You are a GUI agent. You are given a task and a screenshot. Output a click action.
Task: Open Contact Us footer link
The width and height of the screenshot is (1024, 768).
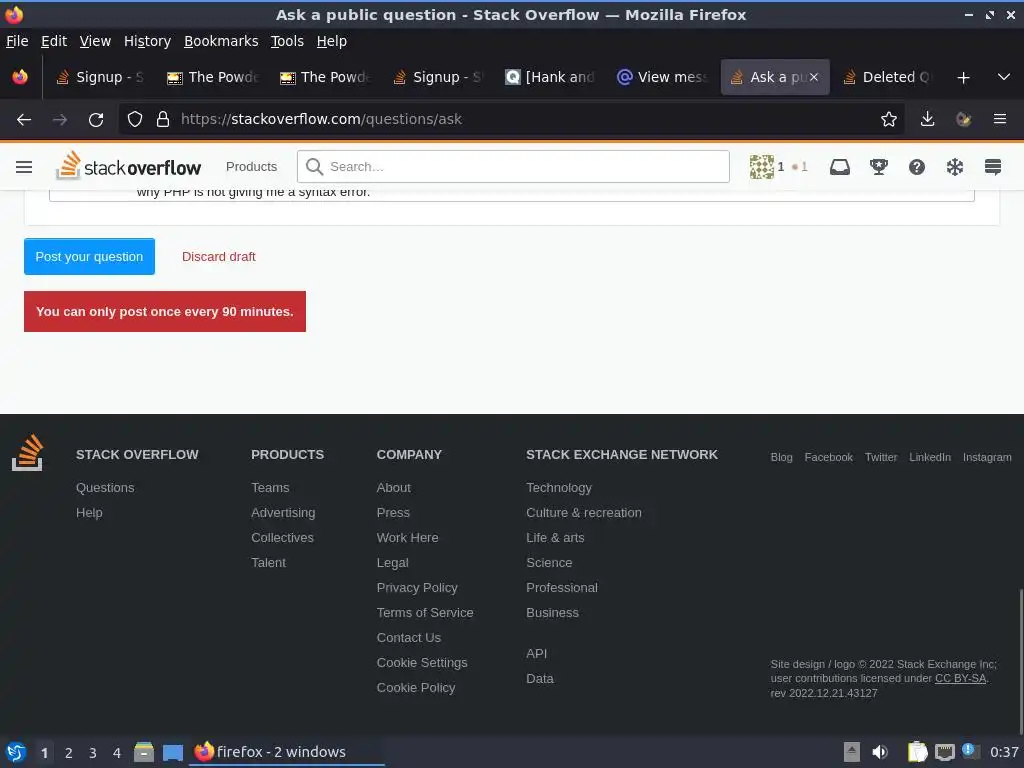(408, 637)
